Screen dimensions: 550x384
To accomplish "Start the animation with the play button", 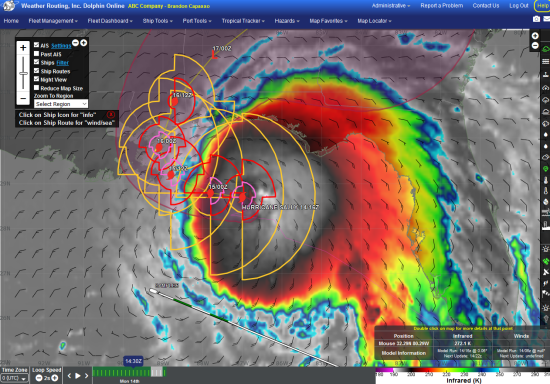I will (78, 376).
